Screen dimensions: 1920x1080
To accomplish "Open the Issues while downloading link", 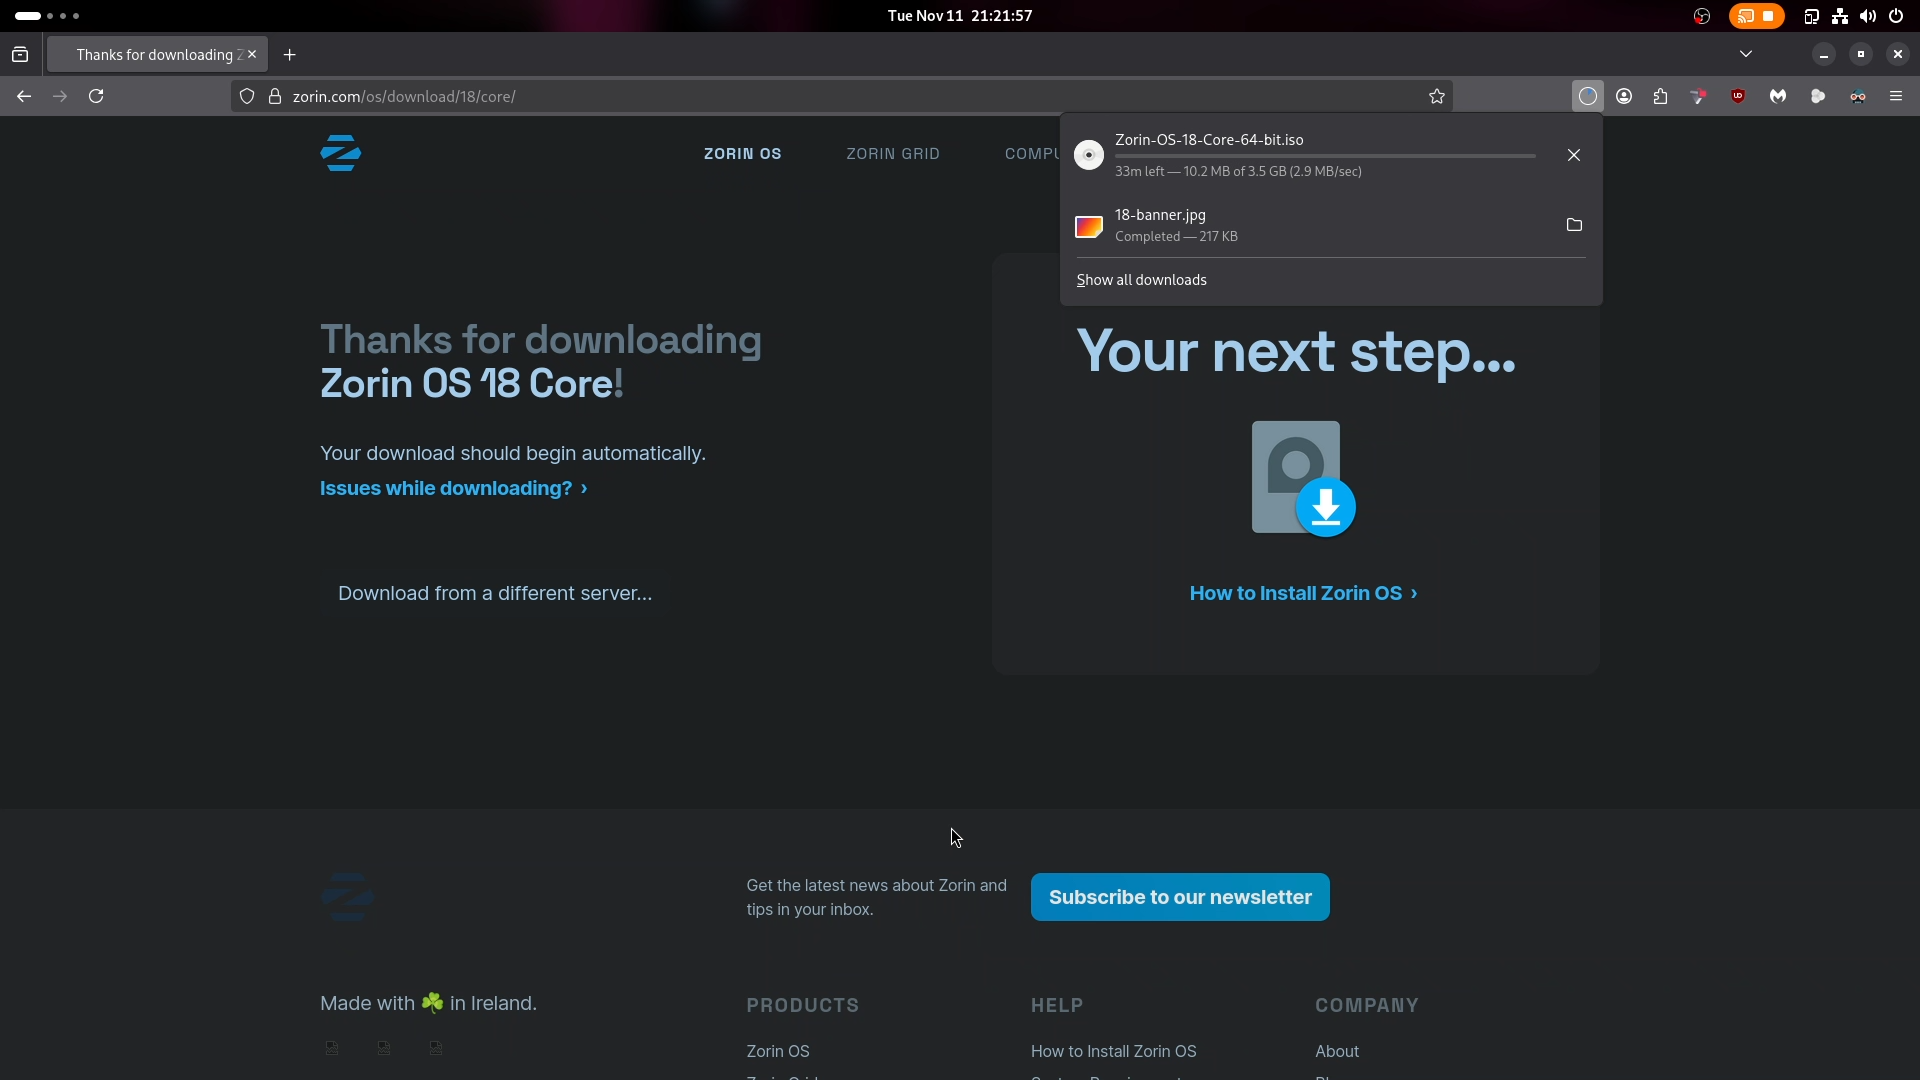I will coord(446,488).
